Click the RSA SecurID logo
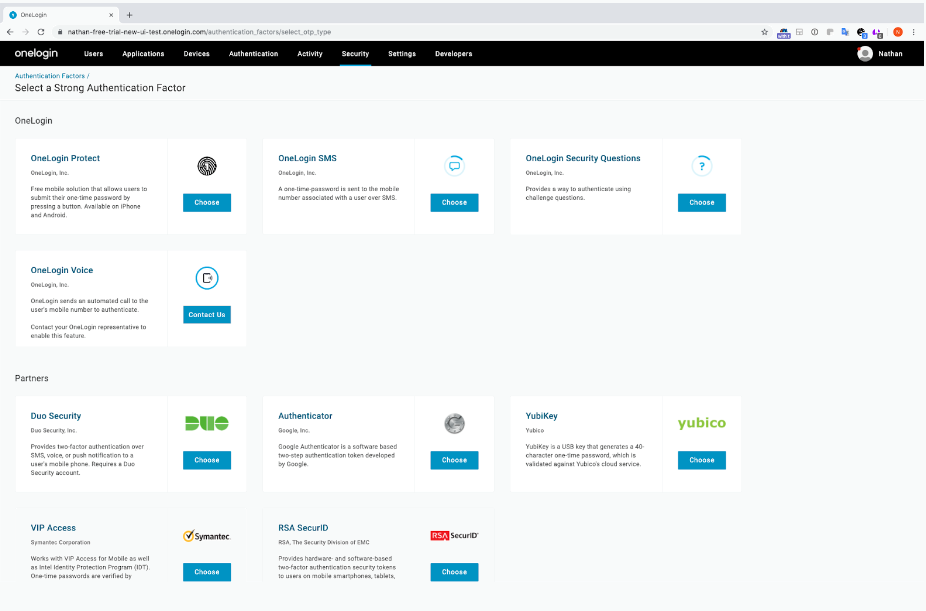 [454, 535]
